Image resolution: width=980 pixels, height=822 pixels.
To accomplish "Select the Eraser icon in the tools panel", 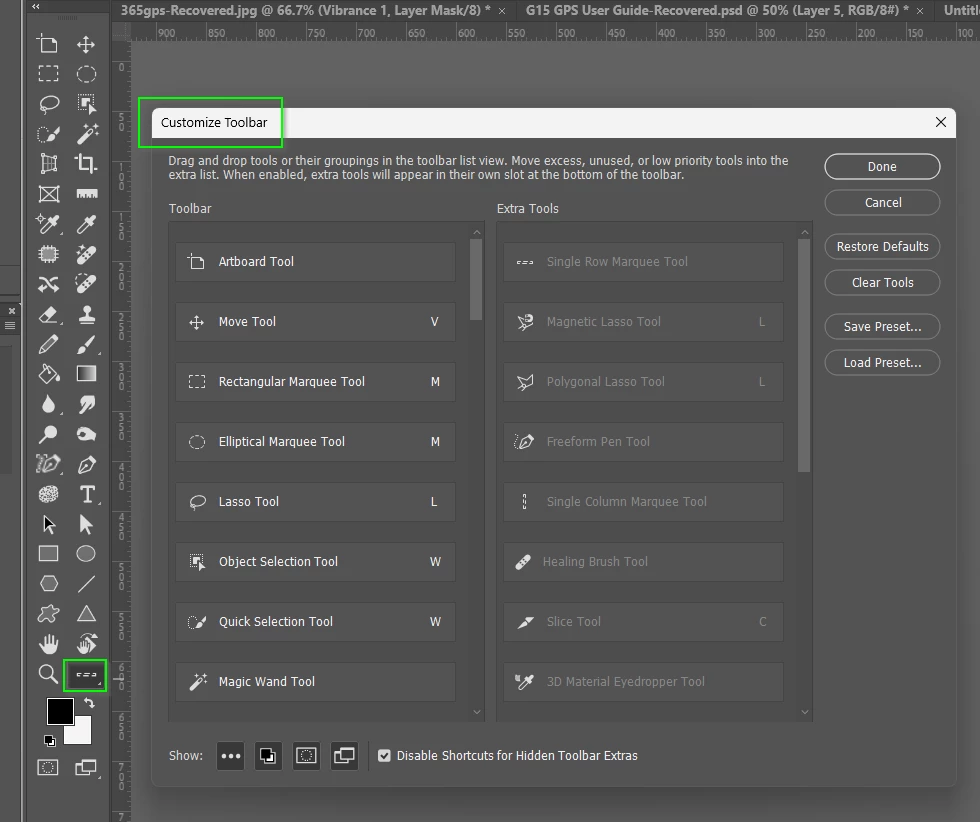I will pos(49,314).
